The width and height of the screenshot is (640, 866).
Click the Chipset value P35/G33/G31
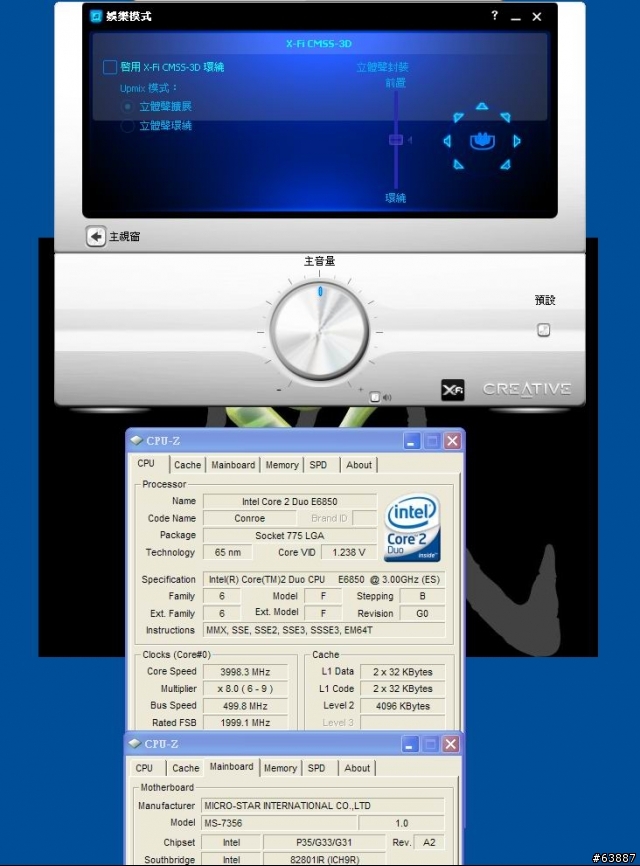(324, 842)
